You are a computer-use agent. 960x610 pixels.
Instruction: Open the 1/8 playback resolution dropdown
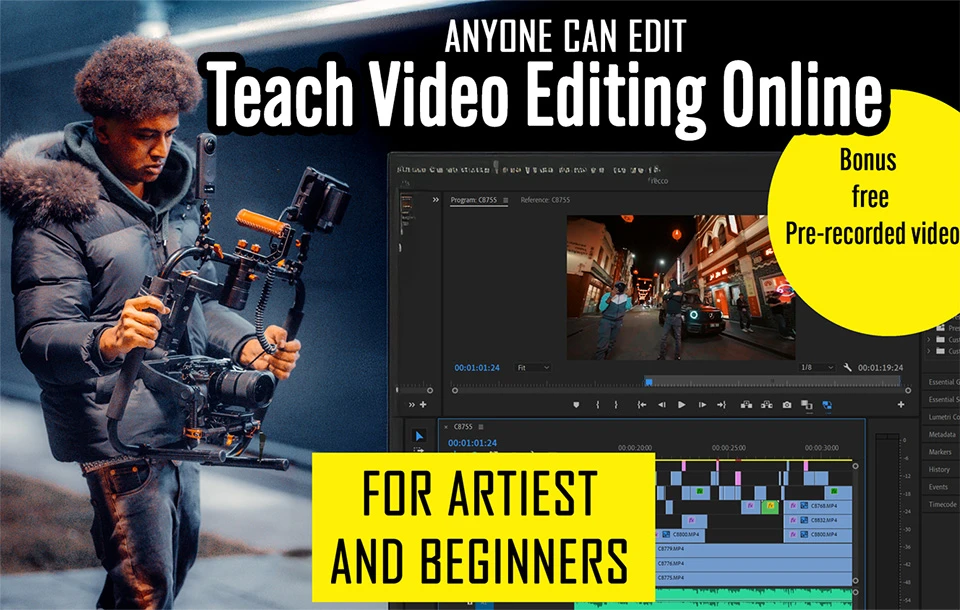click(x=816, y=368)
